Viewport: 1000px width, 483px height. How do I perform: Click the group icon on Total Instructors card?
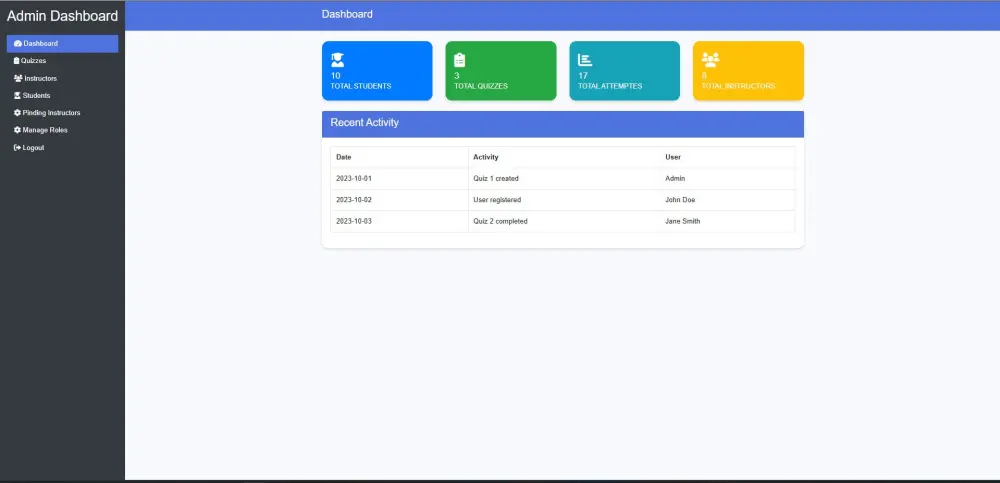(x=710, y=60)
